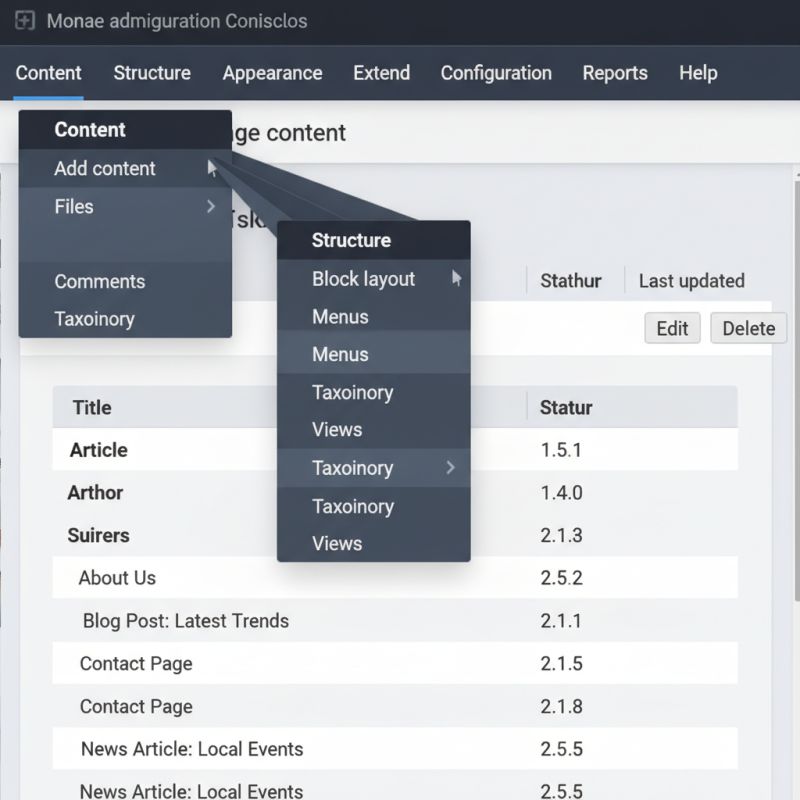Click the 1.4.0 value in Arthor row
The width and height of the screenshot is (800, 800).
click(561, 493)
